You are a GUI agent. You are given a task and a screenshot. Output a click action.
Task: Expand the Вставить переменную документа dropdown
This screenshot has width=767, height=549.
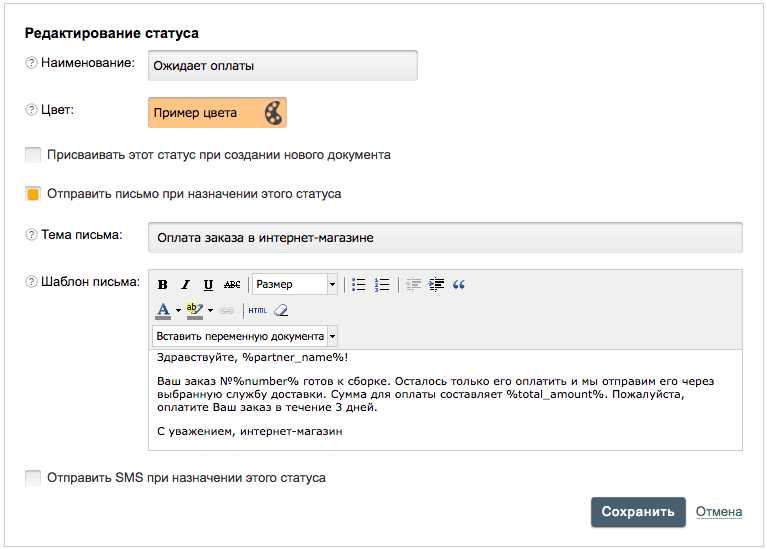pos(245,336)
